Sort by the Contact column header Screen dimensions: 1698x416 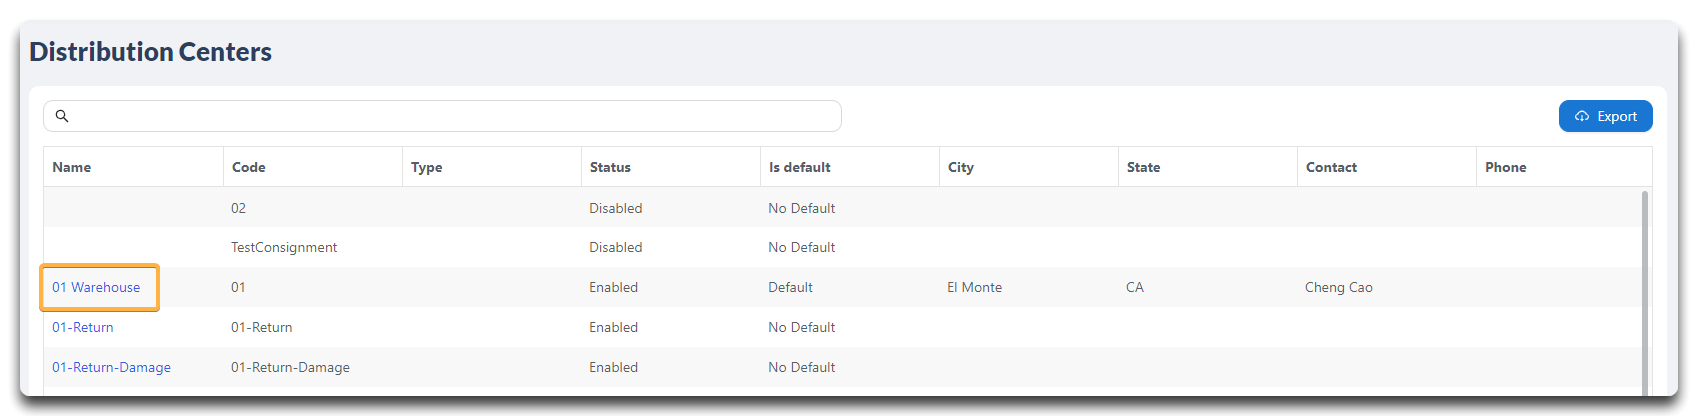1332,167
